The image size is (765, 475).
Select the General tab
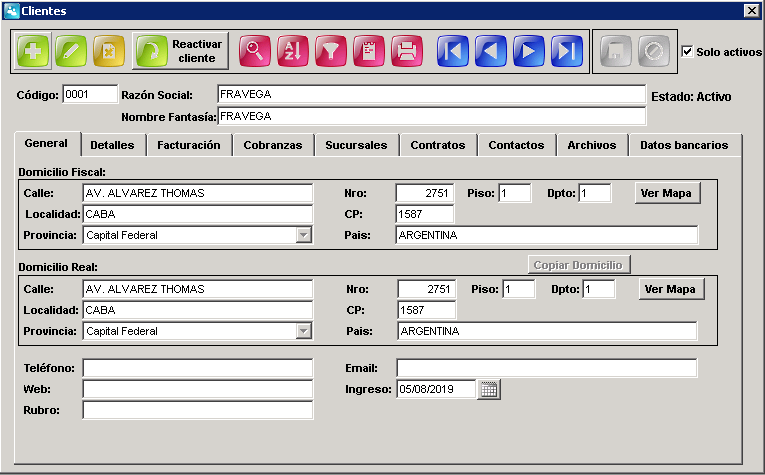[x=46, y=143]
